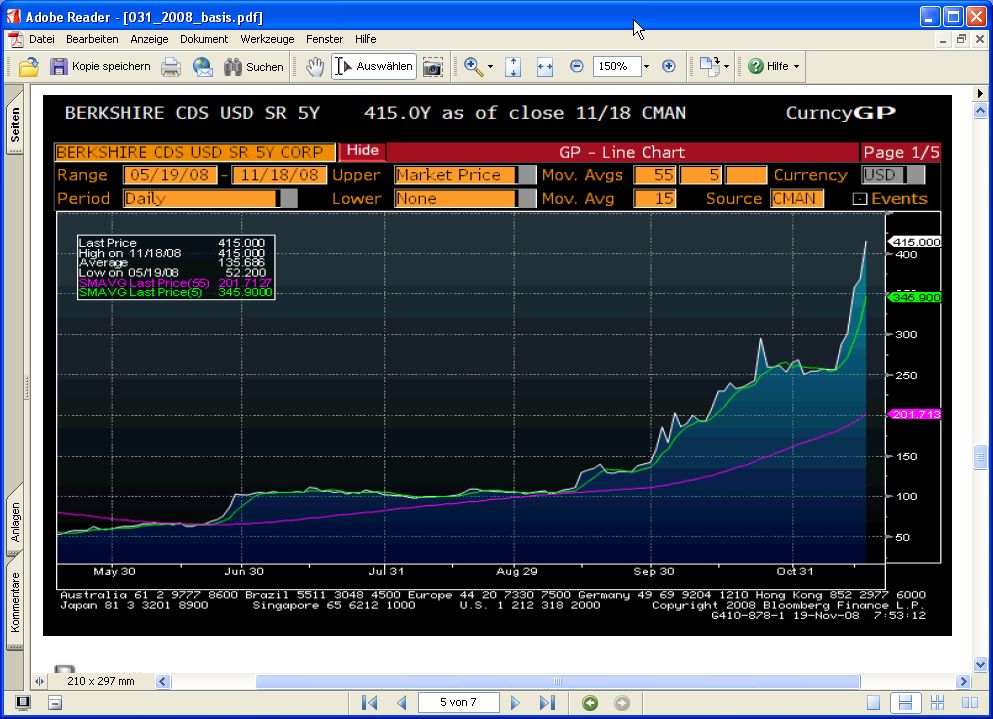
Task: Go to the last page
Action: [x=547, y=703]
